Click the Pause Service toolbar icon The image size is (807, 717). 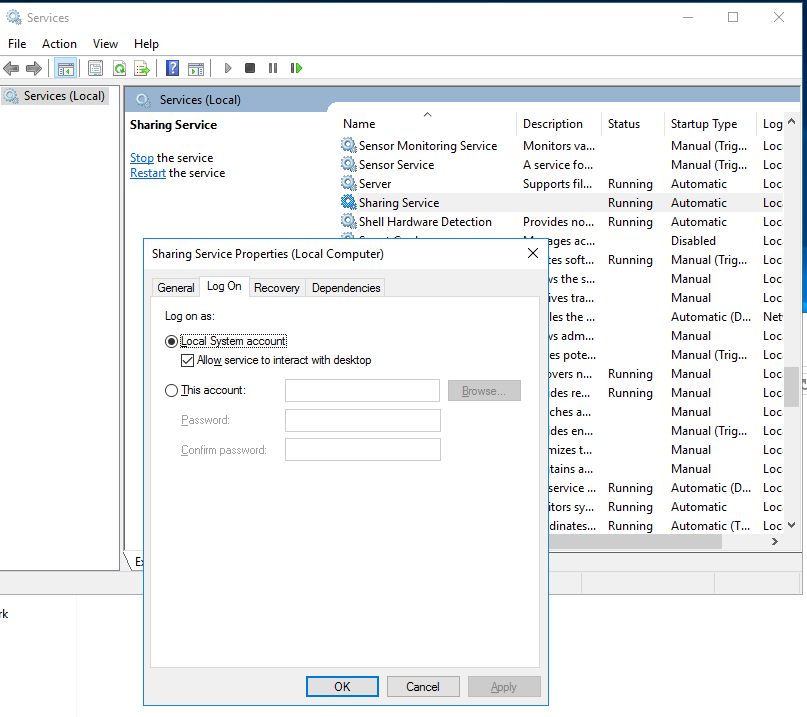tap(273, 68)
